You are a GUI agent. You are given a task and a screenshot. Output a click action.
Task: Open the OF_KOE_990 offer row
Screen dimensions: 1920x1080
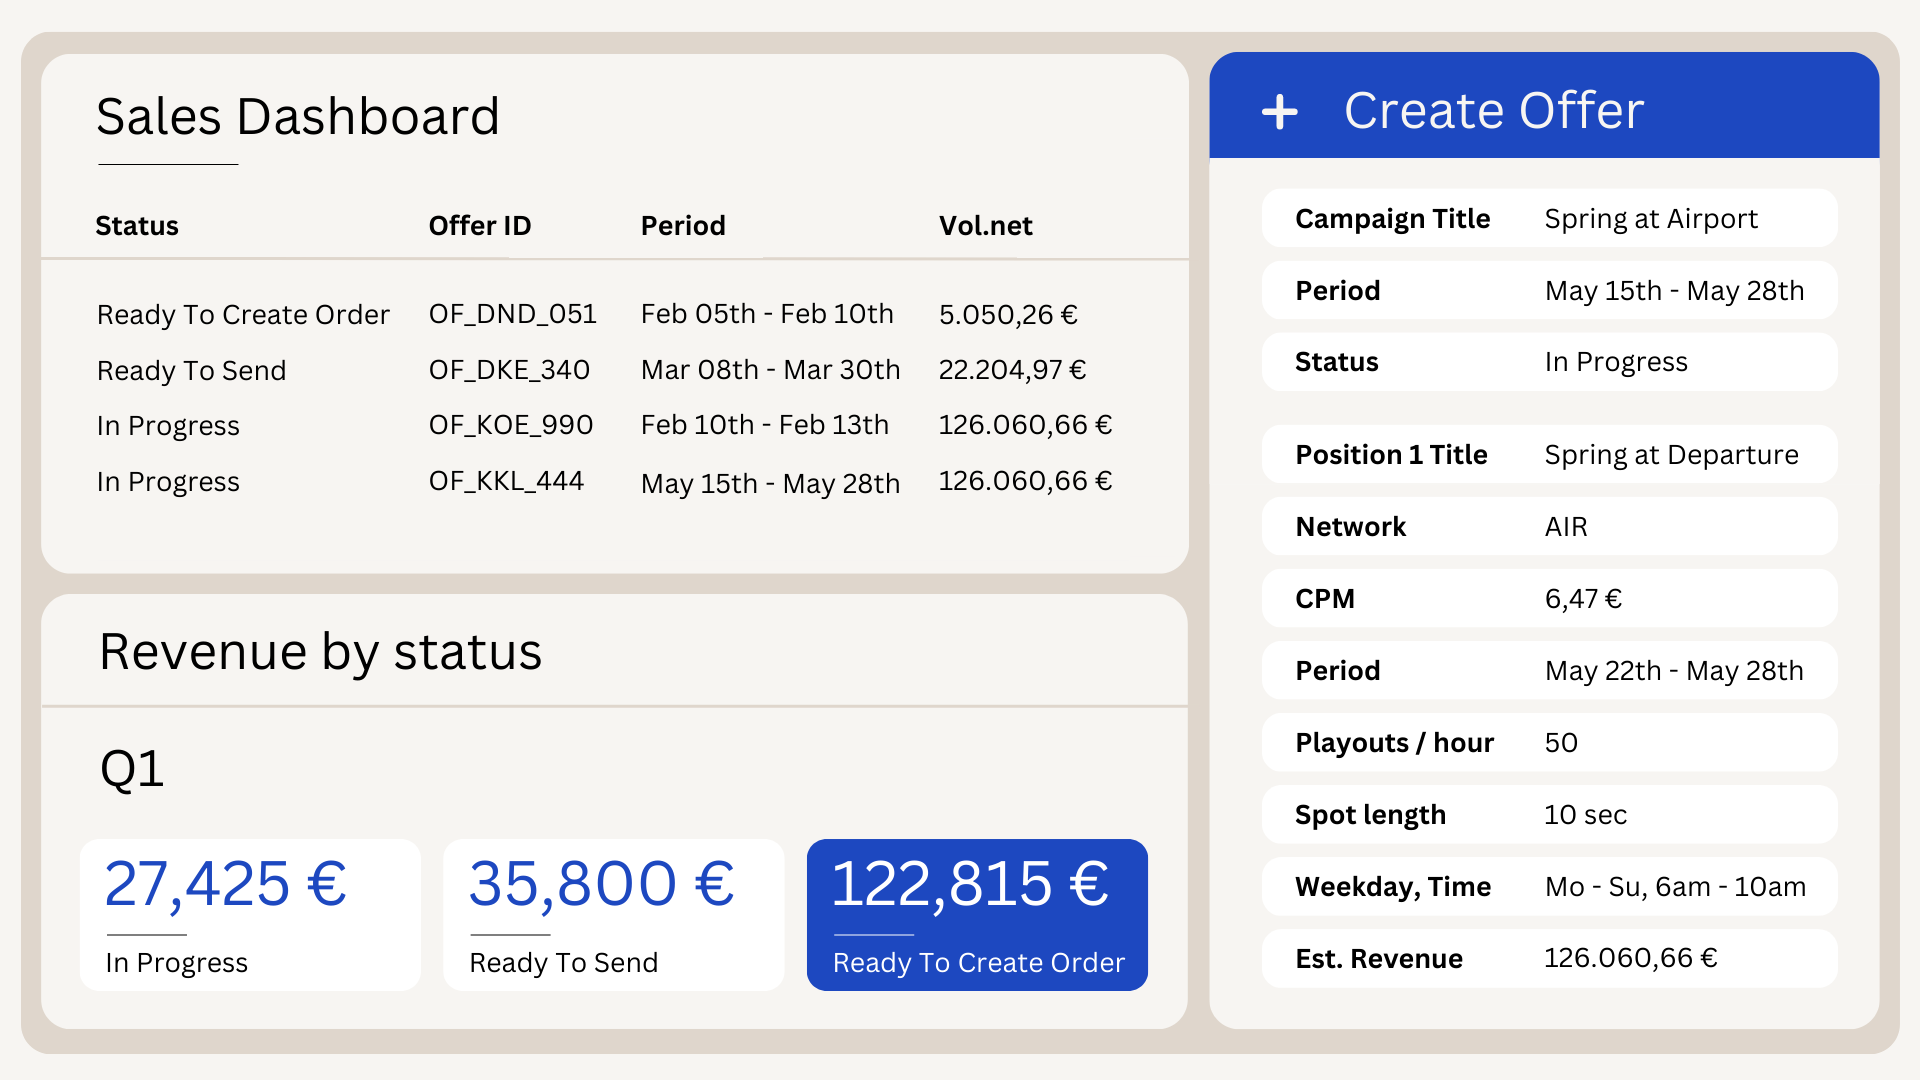coord(511,425)
